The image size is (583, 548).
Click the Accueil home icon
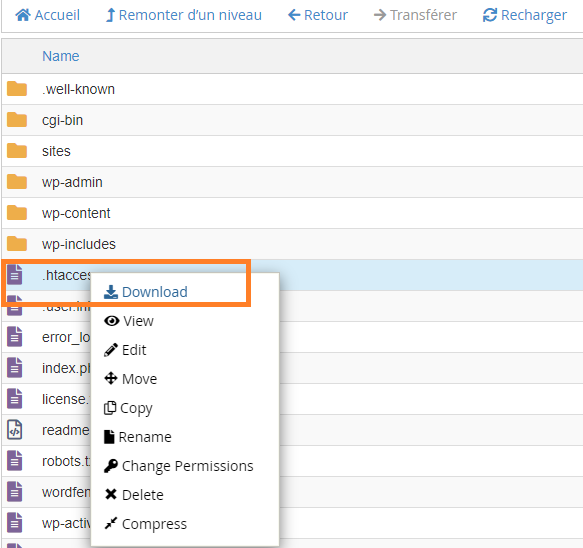(23, 15)
